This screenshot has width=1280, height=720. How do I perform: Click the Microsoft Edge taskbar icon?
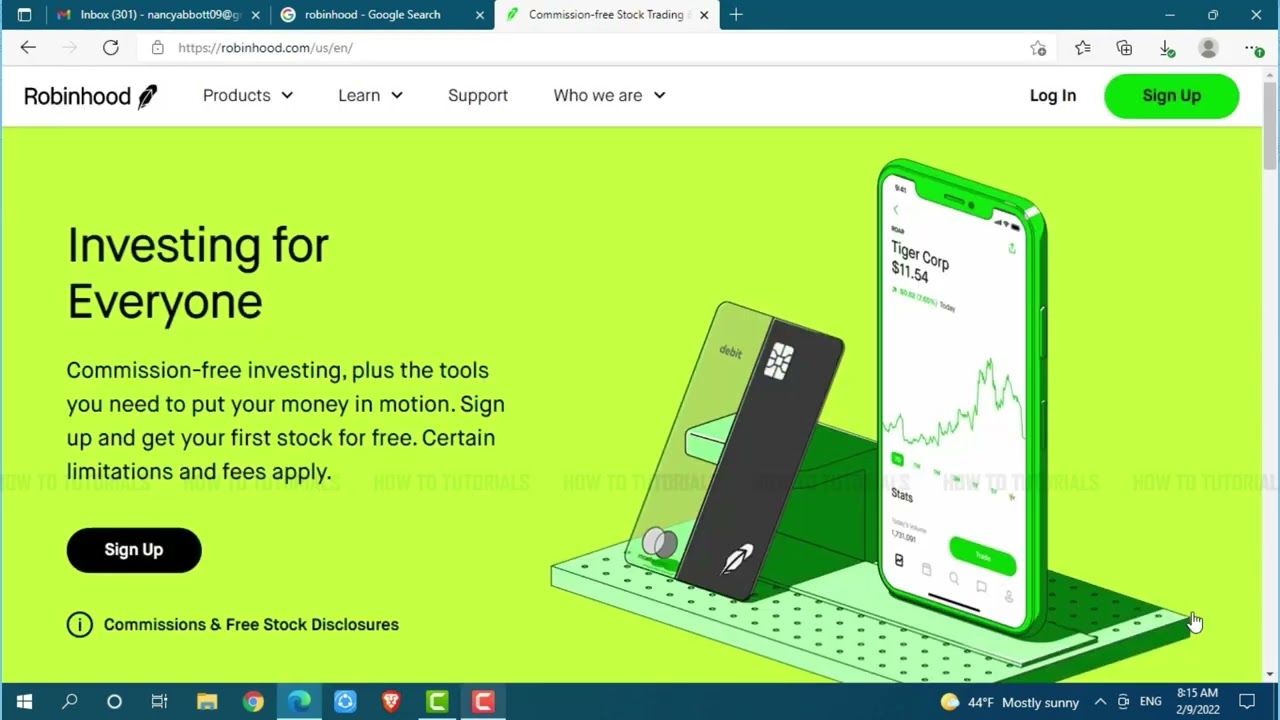tap(299, 702)
